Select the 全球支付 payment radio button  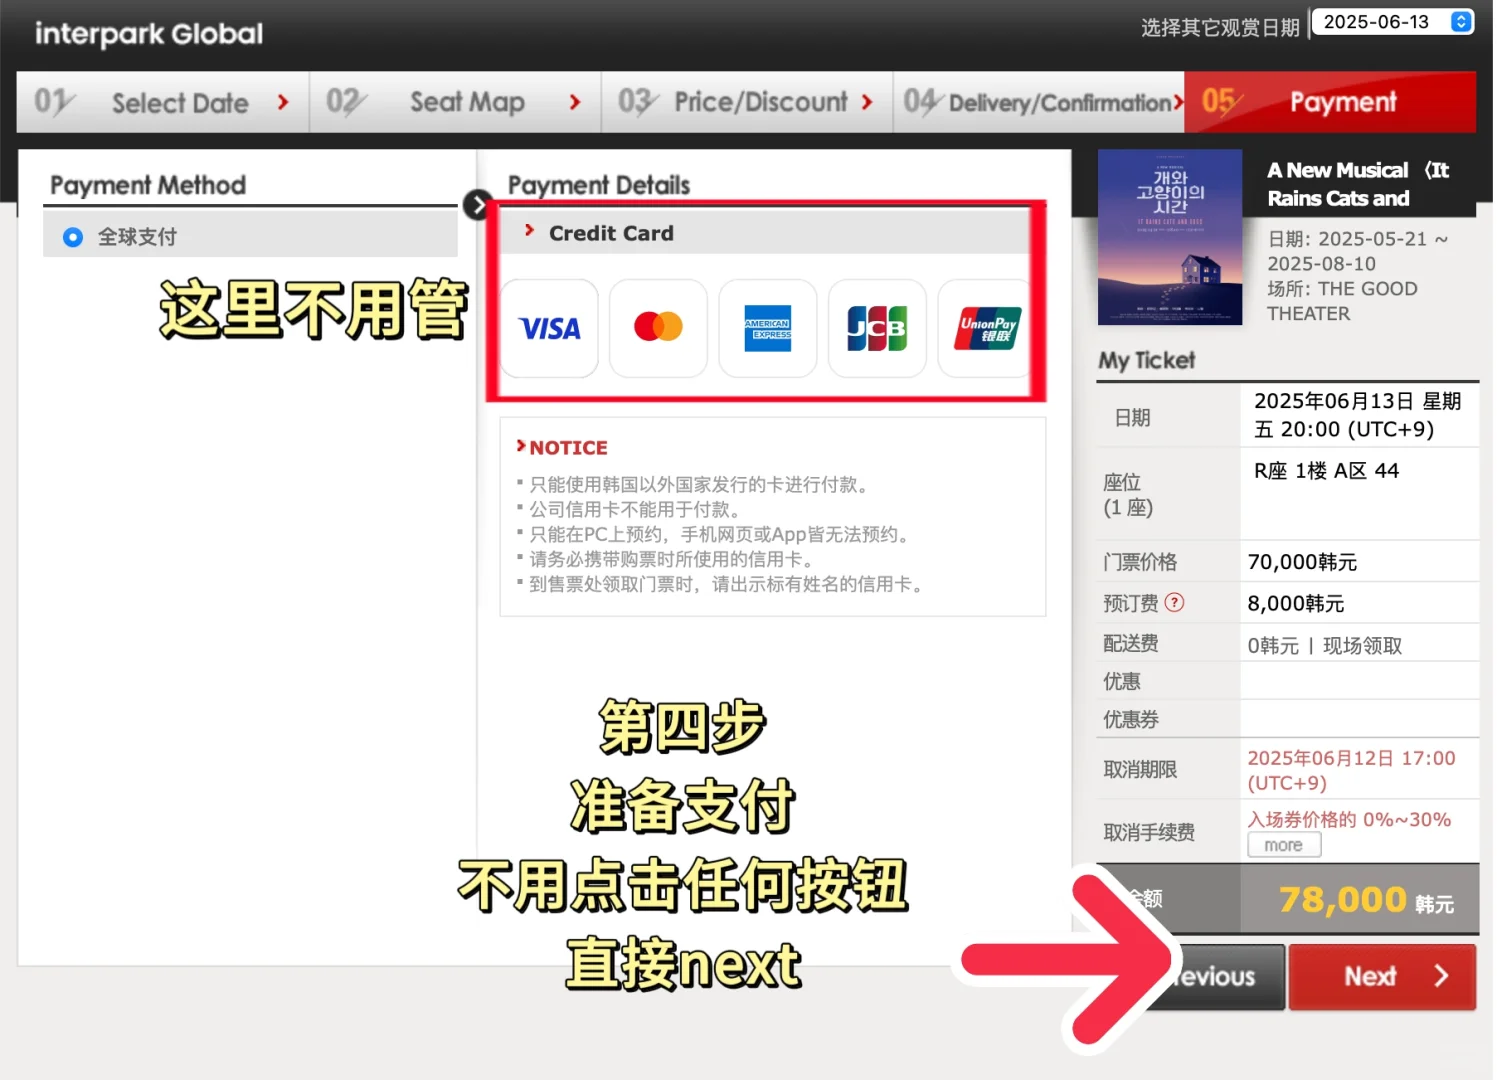point(71,236)
